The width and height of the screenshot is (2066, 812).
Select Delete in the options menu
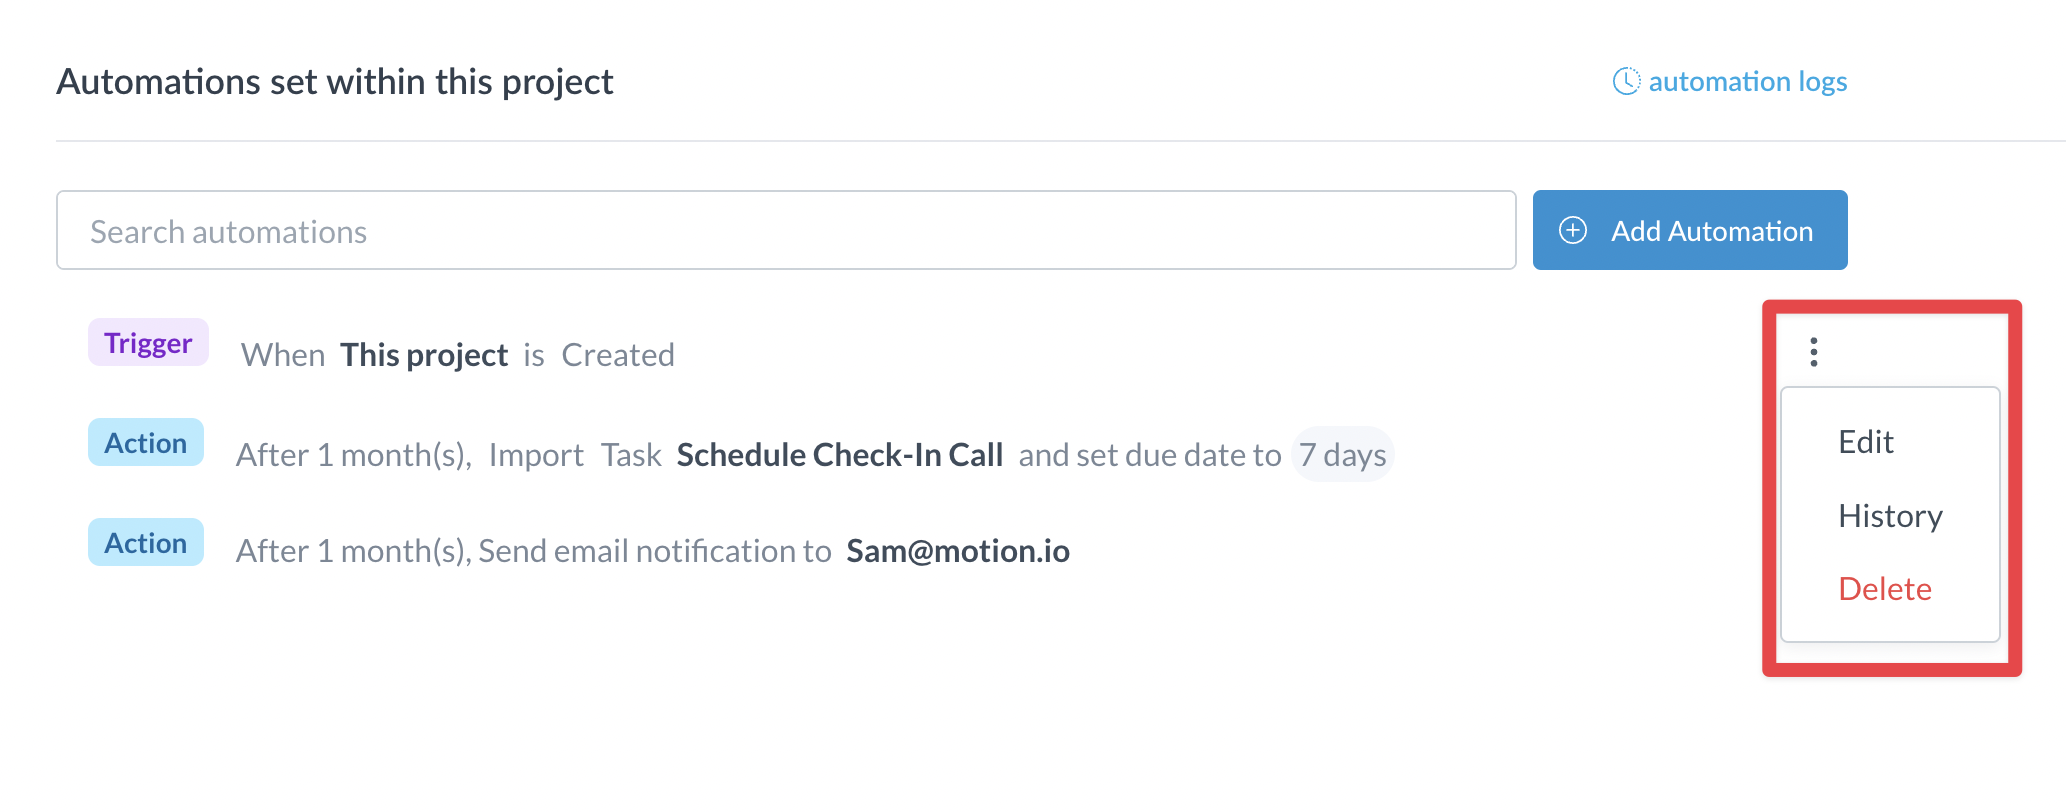coord(1885,589)
